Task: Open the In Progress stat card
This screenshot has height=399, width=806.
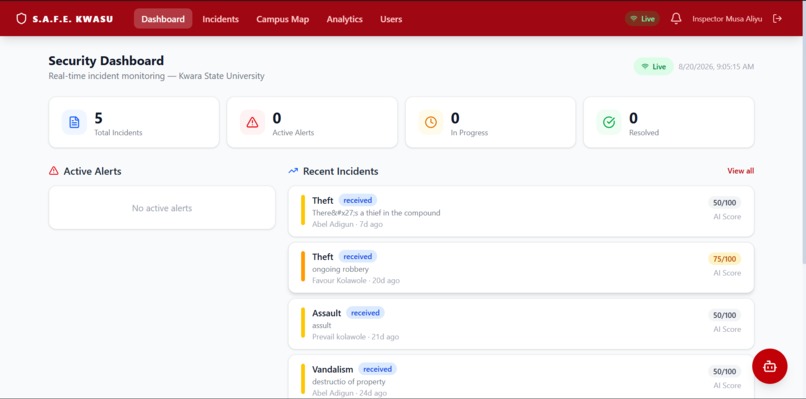Action: (490, 122)
